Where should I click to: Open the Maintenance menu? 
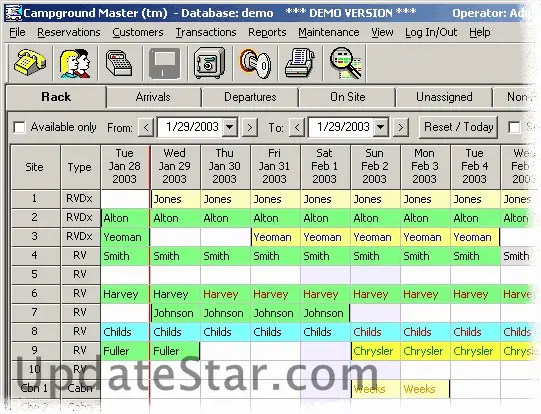pyautogui.click(x=329, y=32)
